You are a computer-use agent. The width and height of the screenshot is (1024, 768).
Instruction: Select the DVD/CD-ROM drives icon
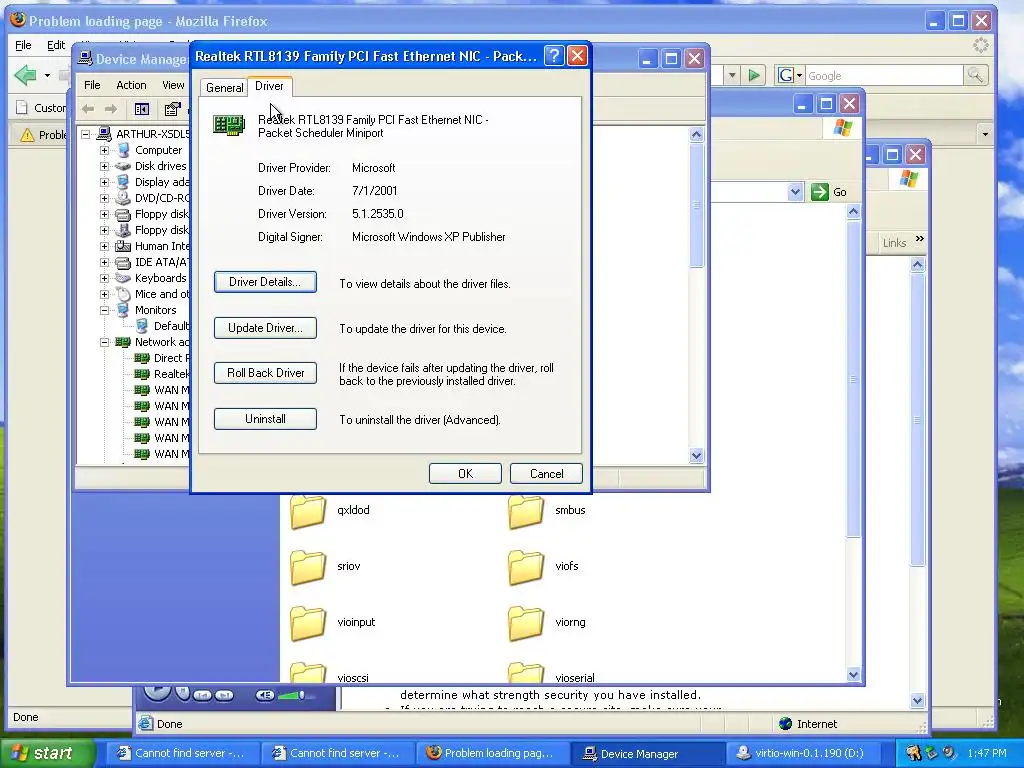coord(123,198)
